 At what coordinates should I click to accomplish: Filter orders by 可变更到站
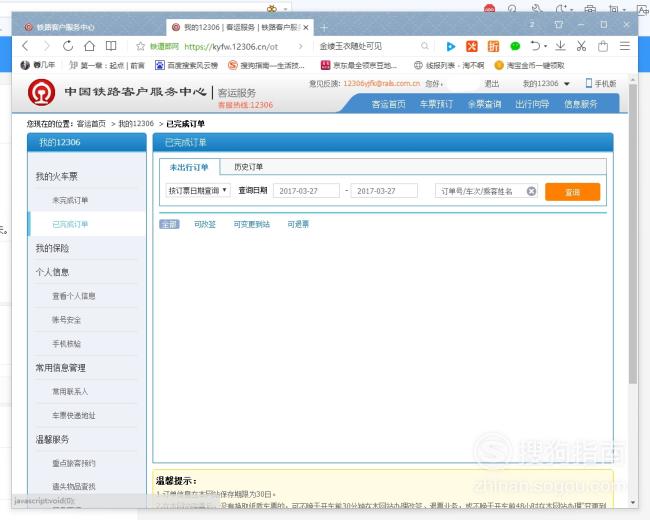251,224
